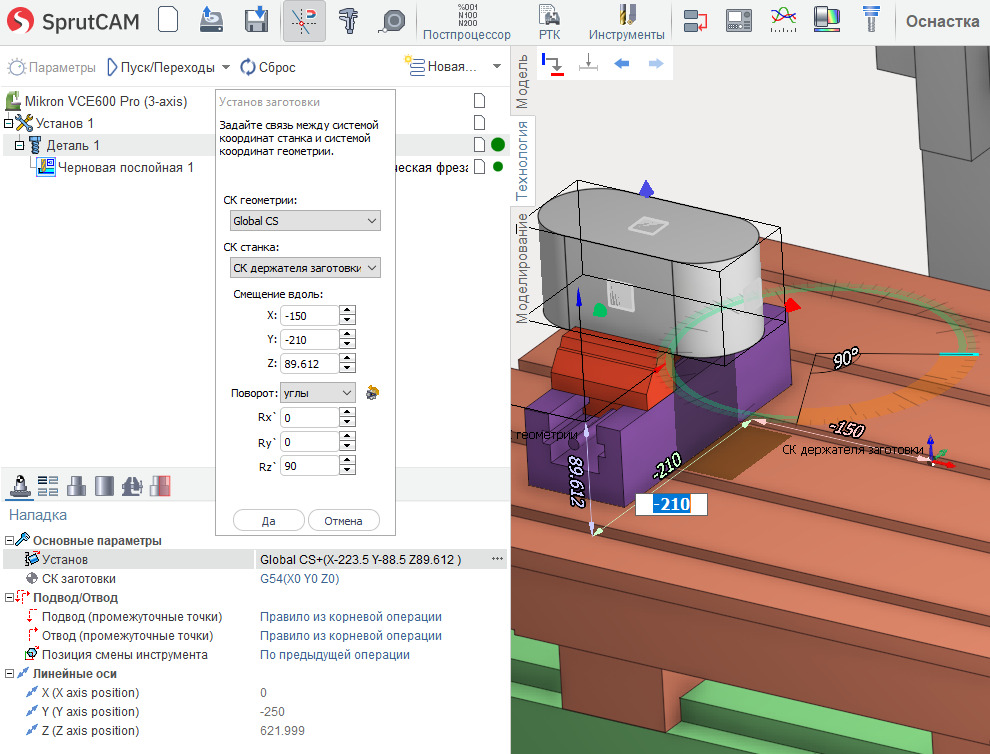Increase the Z offset with up stepper
Screen dimensions: 990x754
click(x=347, y=358)
